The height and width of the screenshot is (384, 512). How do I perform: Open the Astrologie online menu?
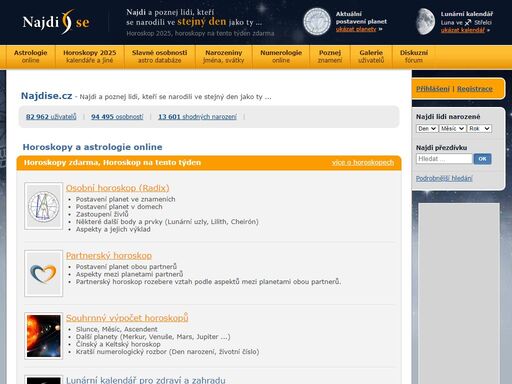pos(30,56)
